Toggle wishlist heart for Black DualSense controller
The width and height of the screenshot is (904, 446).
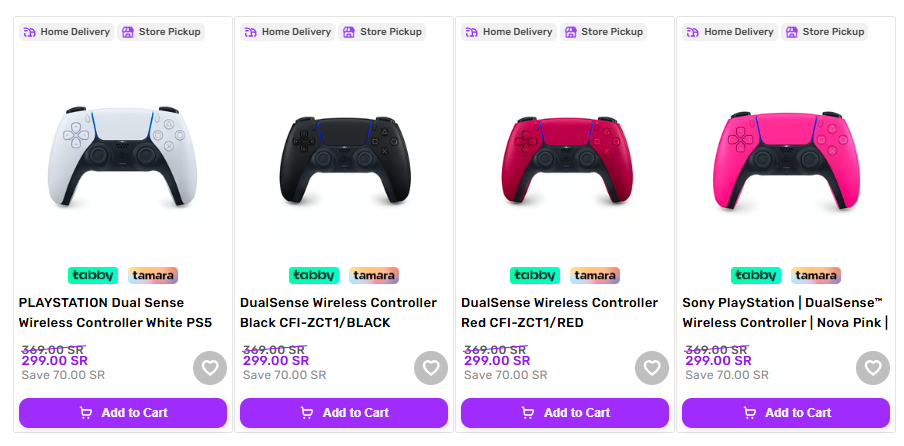pyautogui.click(x=431, y=368)
